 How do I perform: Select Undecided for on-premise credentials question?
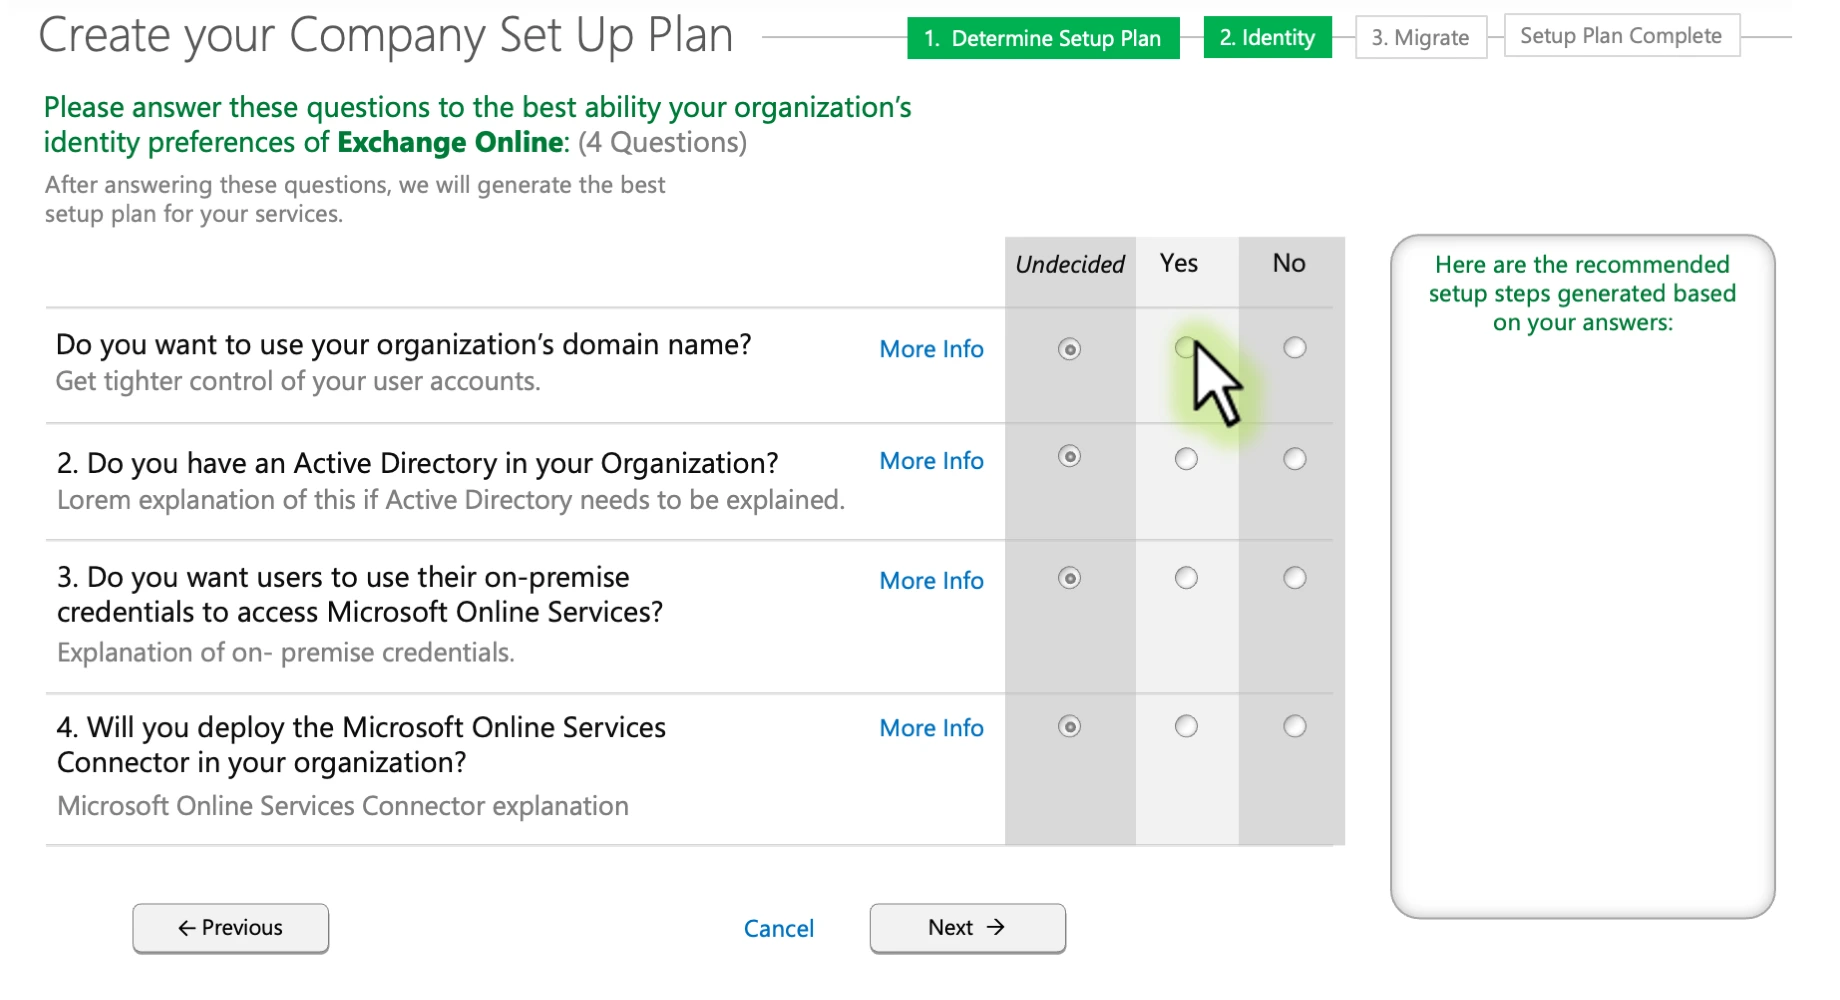(x=1069, y=578)
